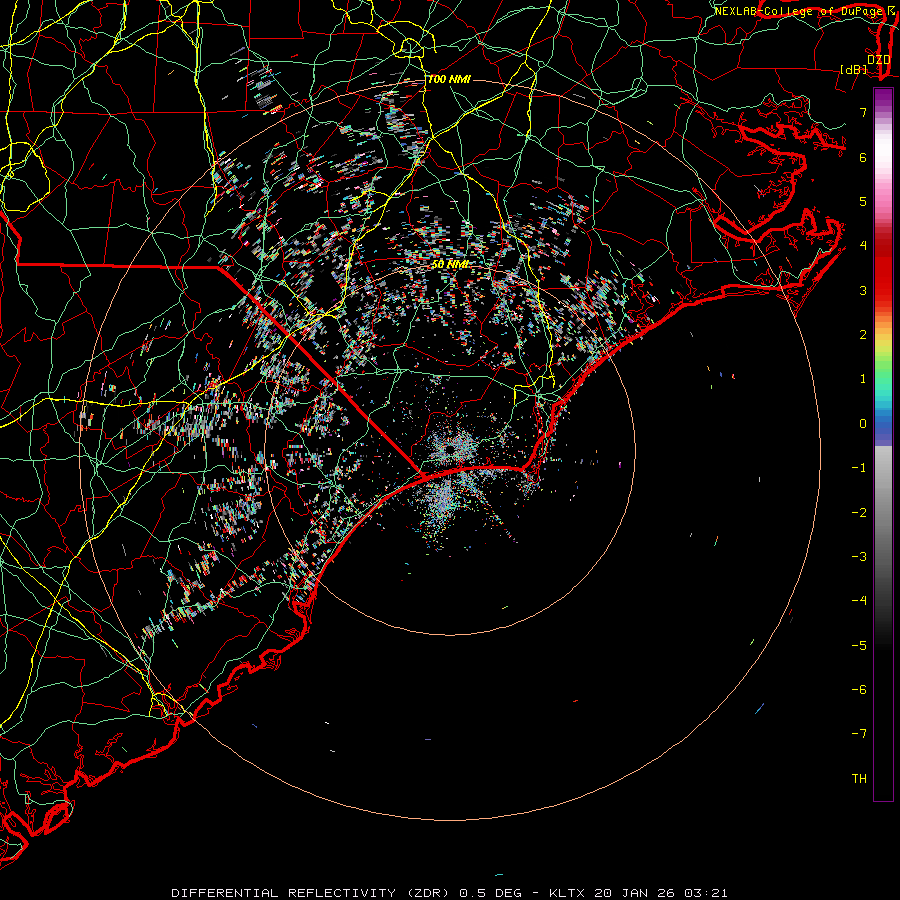Click the 4 value on color scale
The width and height of the screenshot is (900, 900).
(x=863, y=246)
